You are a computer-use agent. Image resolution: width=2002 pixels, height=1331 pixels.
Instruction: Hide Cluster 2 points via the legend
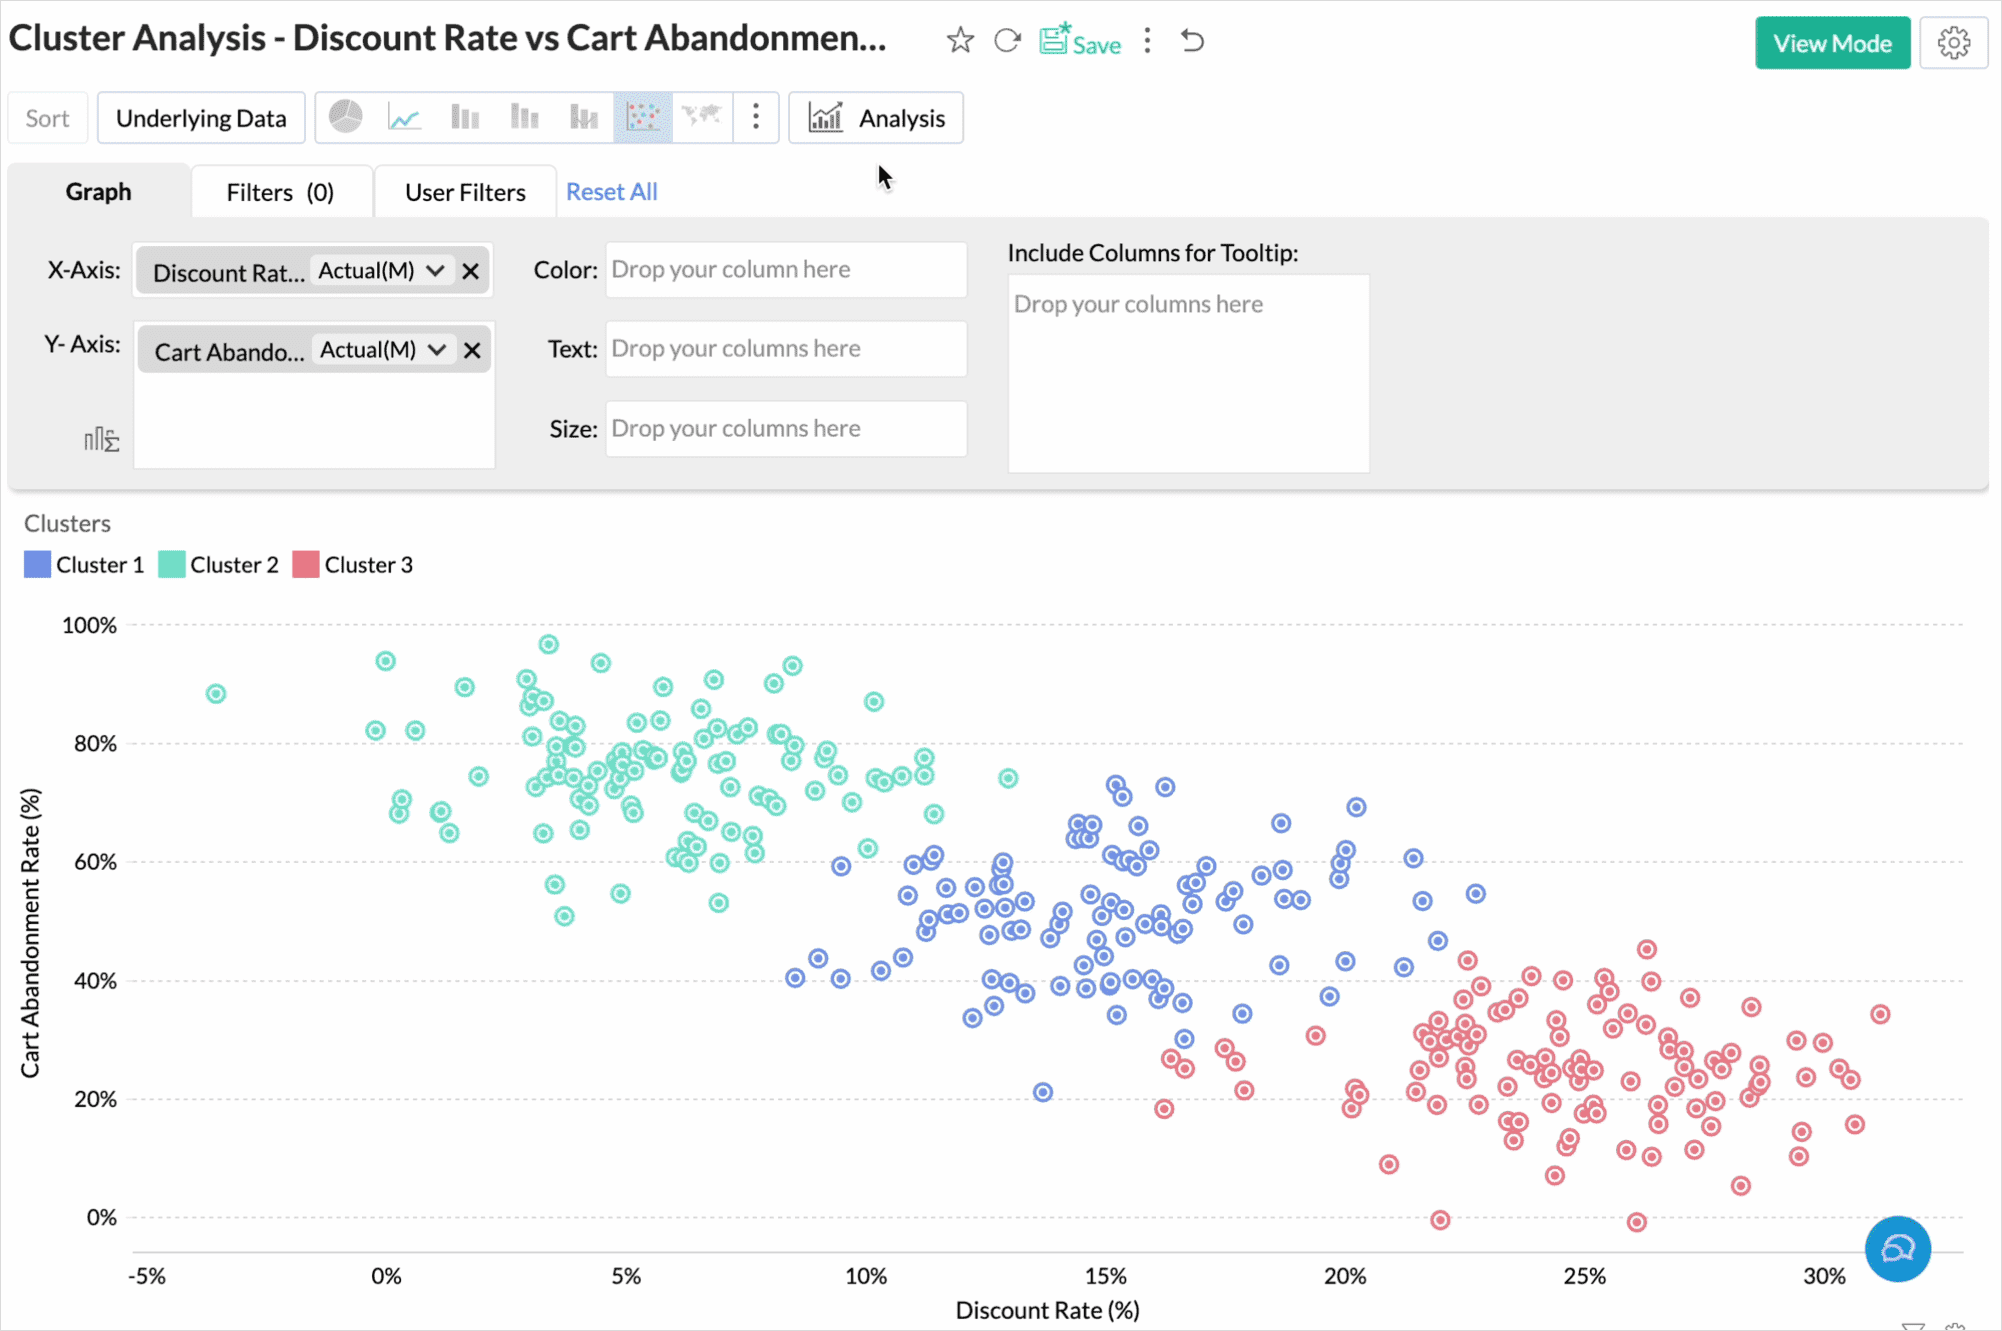coord(219,564)
